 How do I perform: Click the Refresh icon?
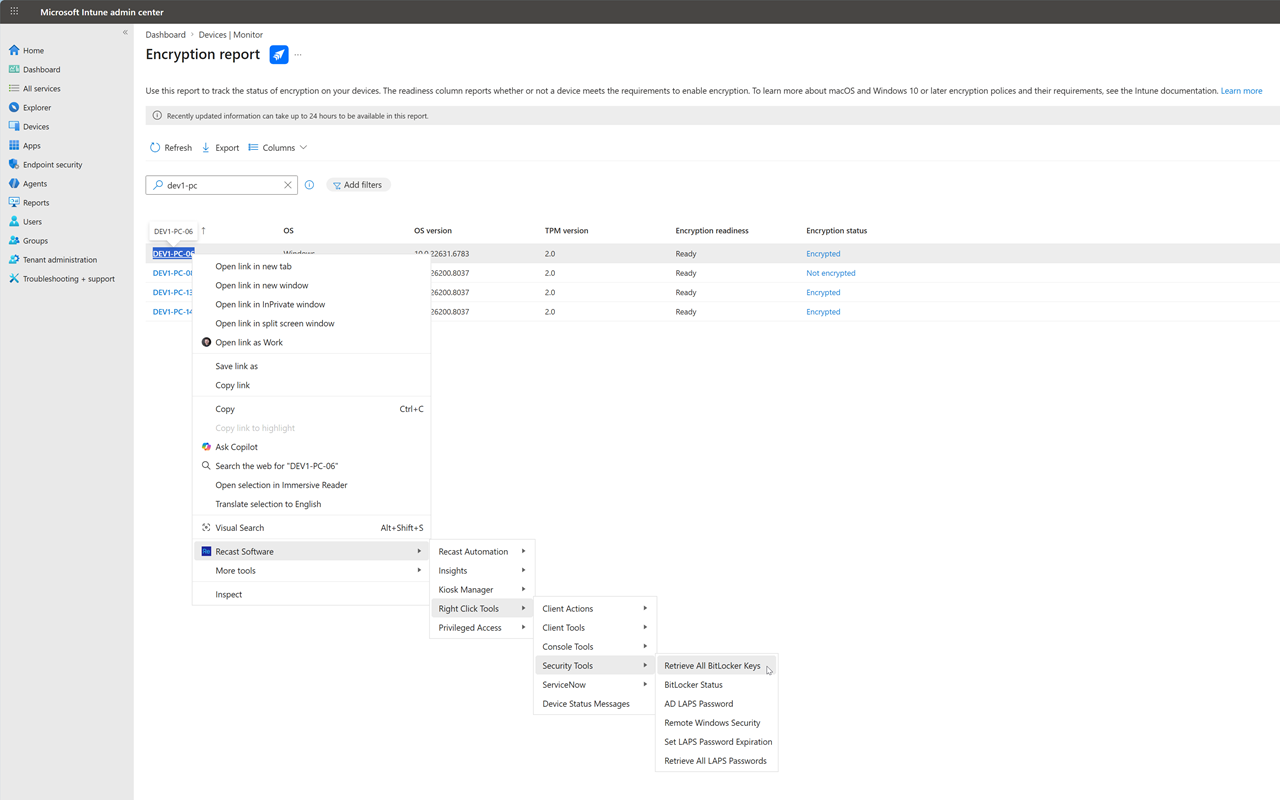point(155,148)
